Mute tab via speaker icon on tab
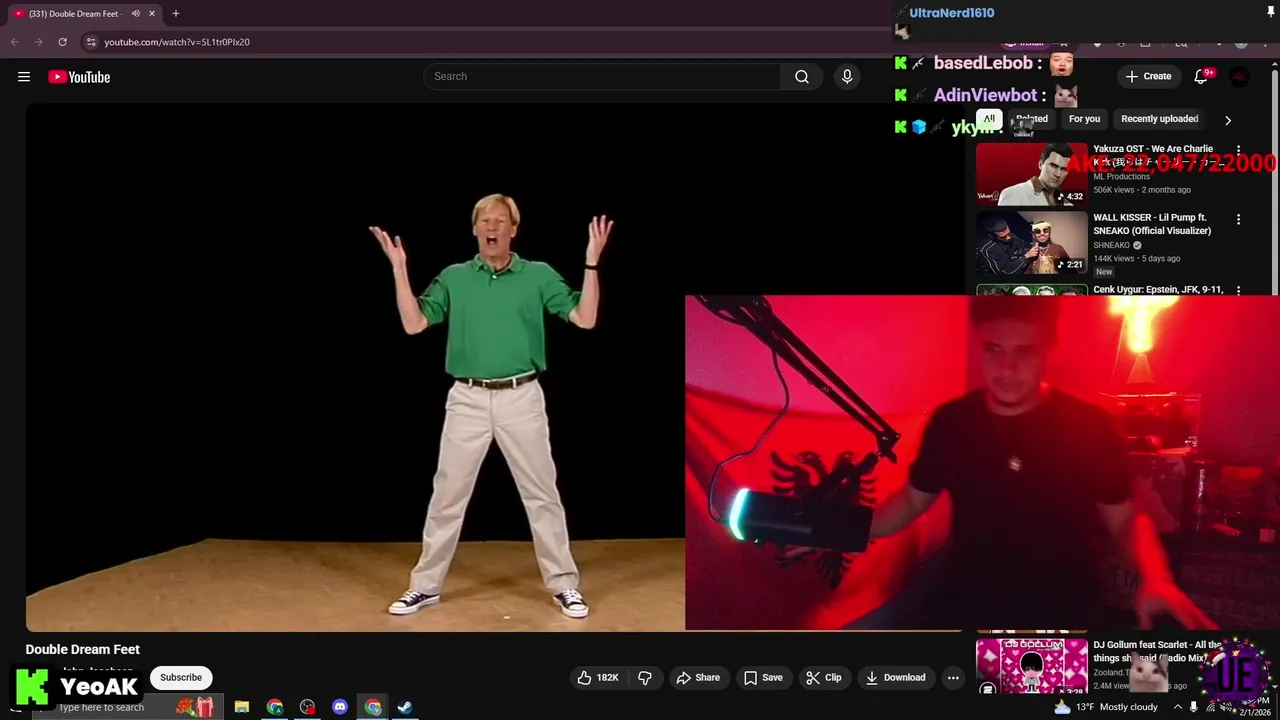 pyautogui.click(x=135, y=14)
